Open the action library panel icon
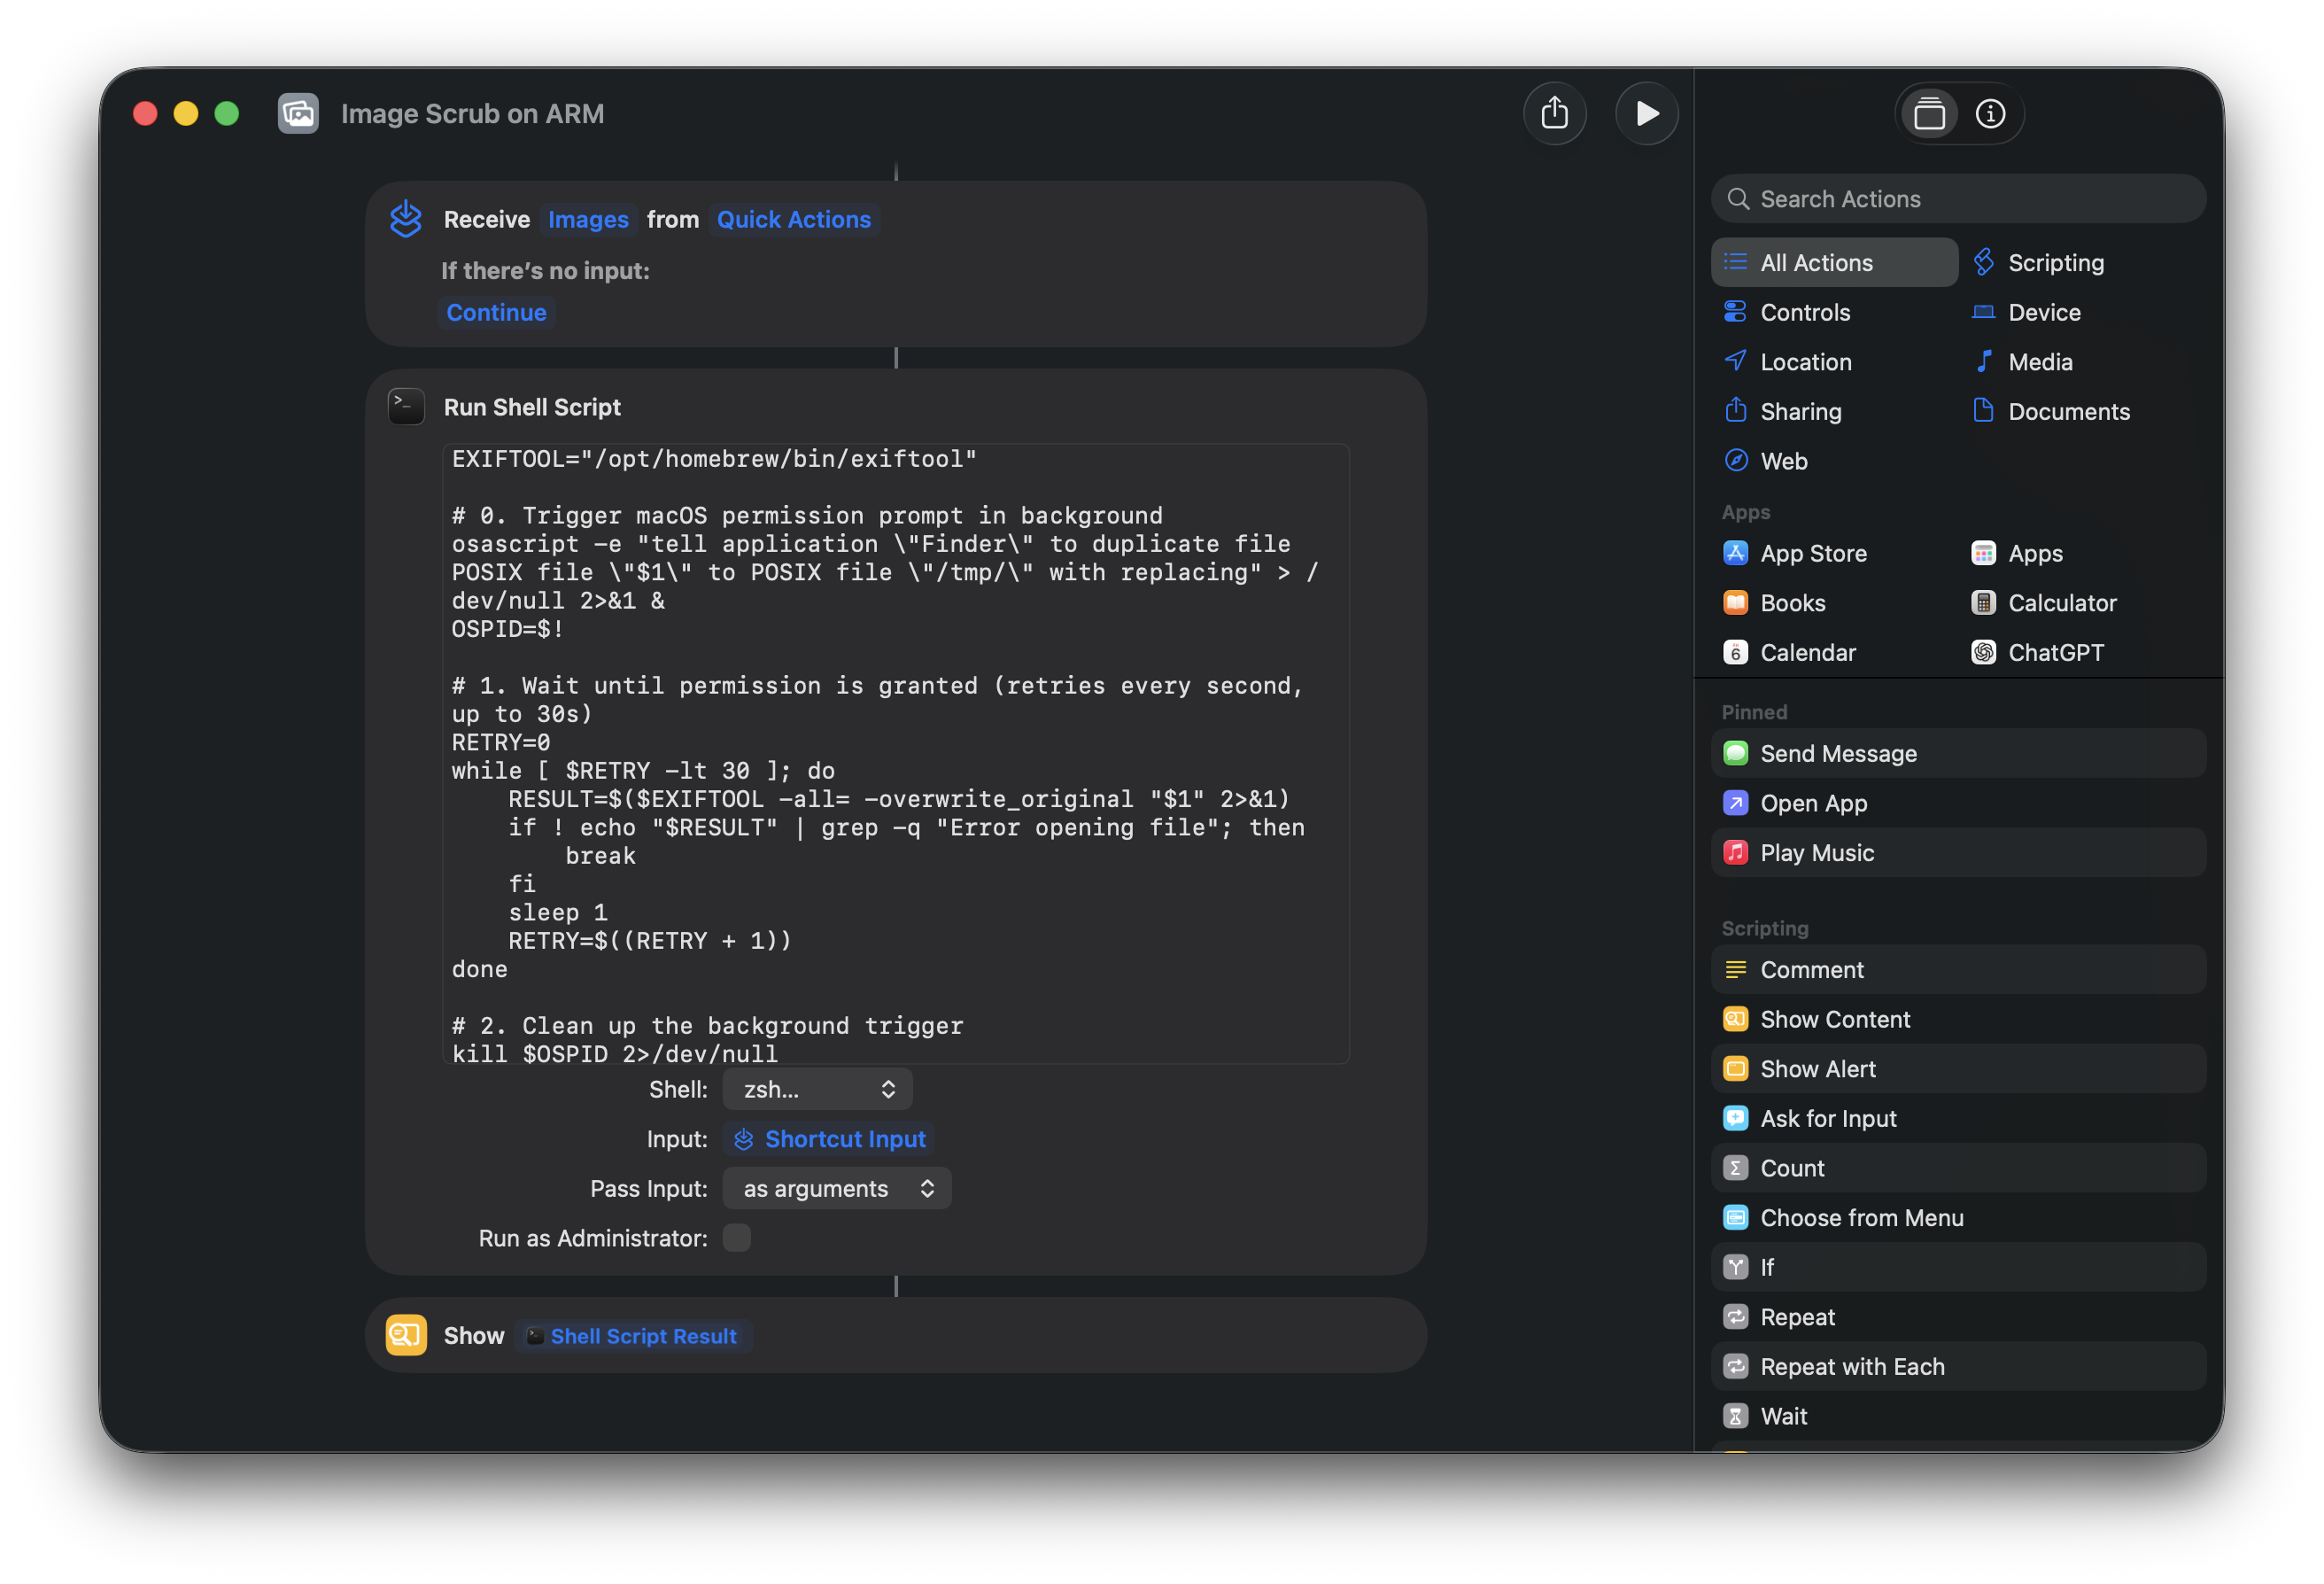This screenshot has height=1584, width=2324. [x=1929, y=114]
